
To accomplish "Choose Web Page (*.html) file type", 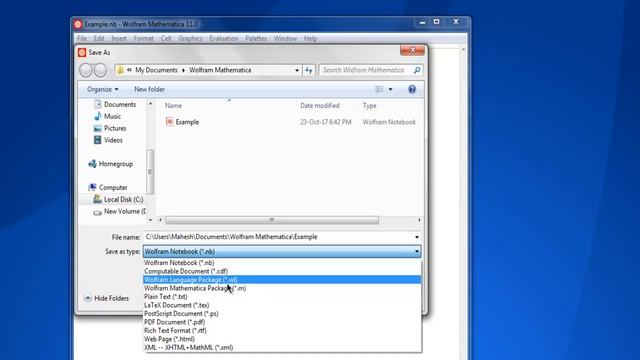I will coord(282,339).
